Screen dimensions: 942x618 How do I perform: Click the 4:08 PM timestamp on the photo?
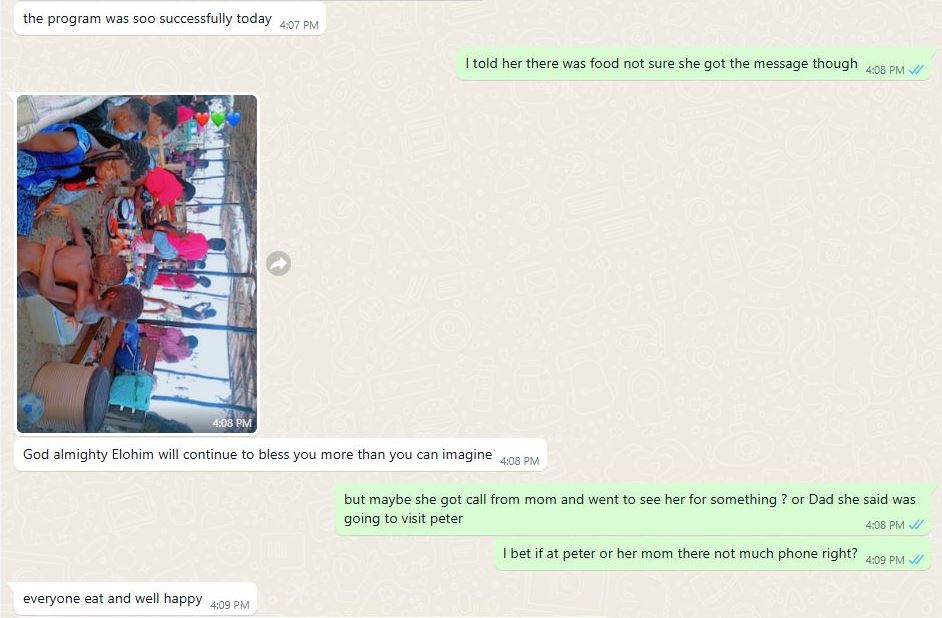pyautogui.click(x=232, y=423)
